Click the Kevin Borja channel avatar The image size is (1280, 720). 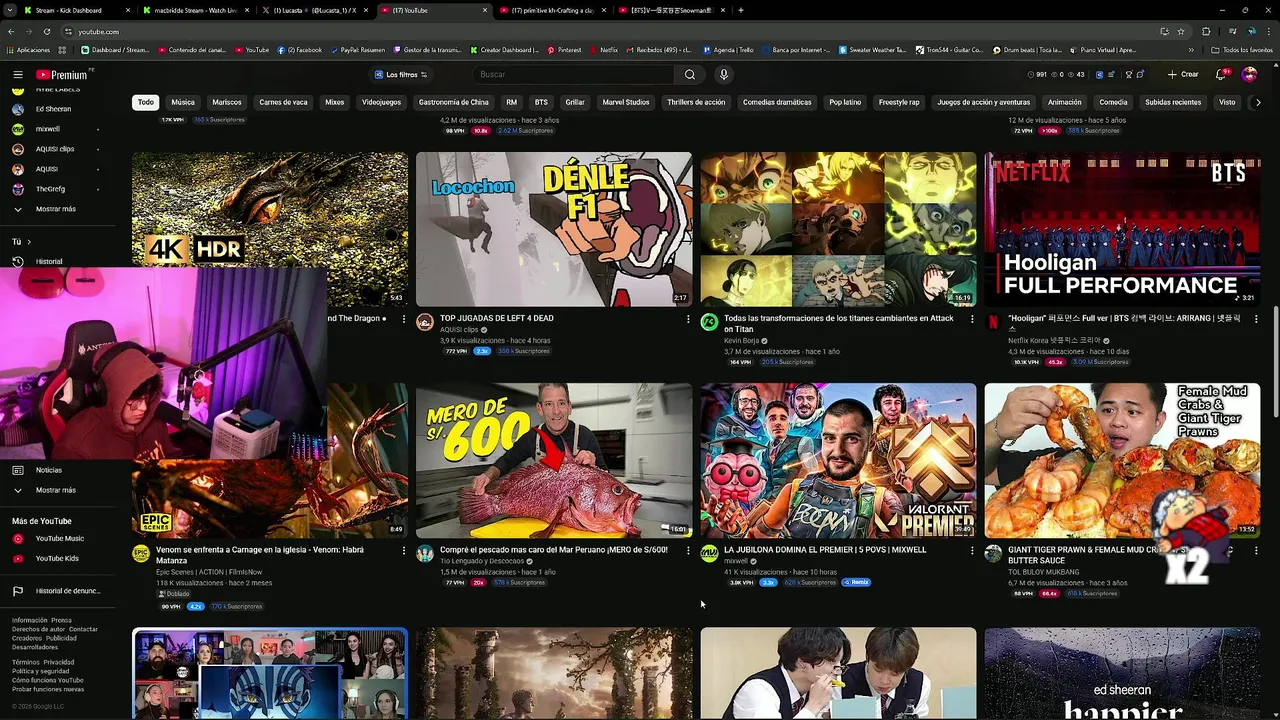[x=709, y=322]
